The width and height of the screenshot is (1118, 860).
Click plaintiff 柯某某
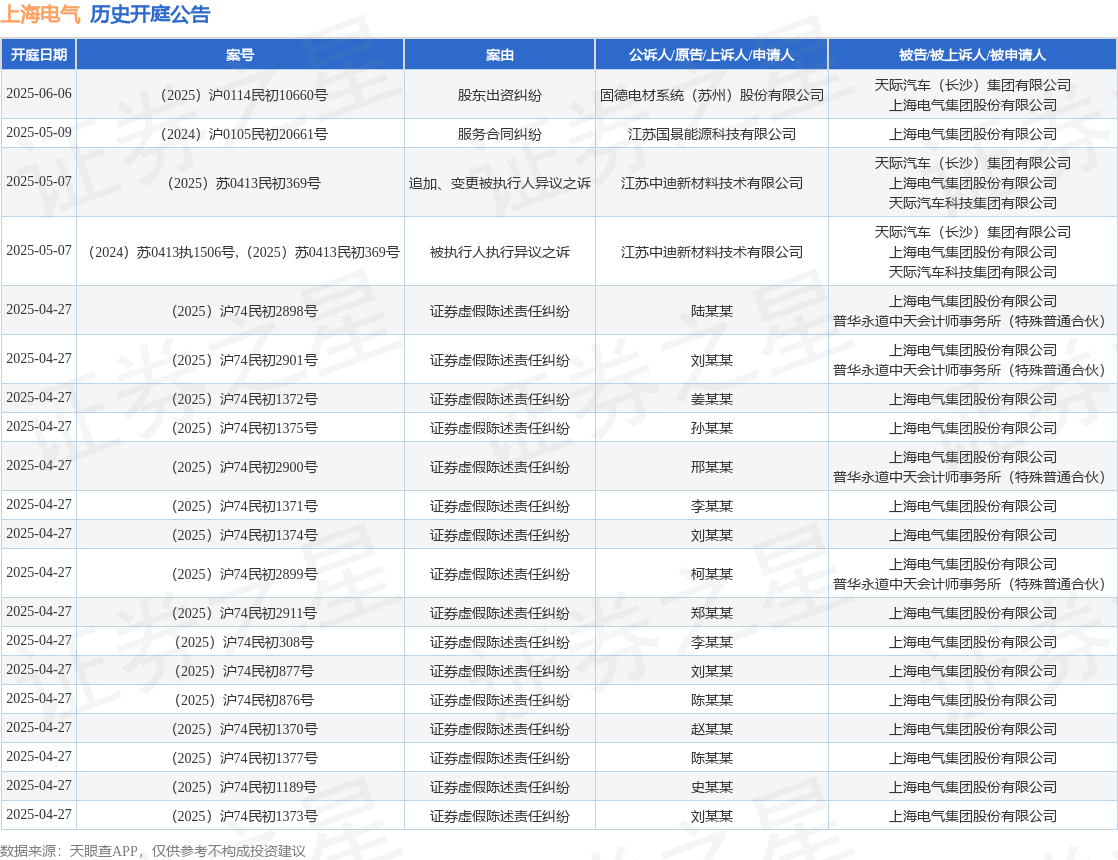click(x=712, y=575)
